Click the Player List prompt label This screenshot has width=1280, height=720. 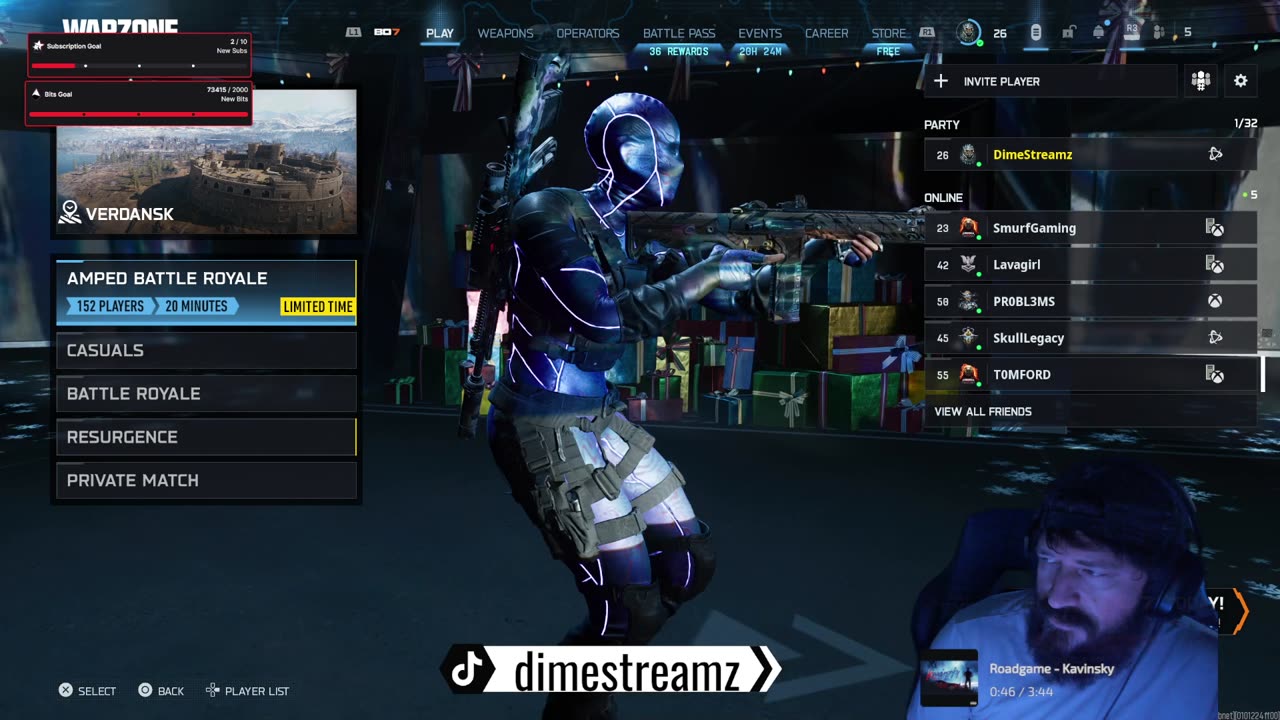257,691
